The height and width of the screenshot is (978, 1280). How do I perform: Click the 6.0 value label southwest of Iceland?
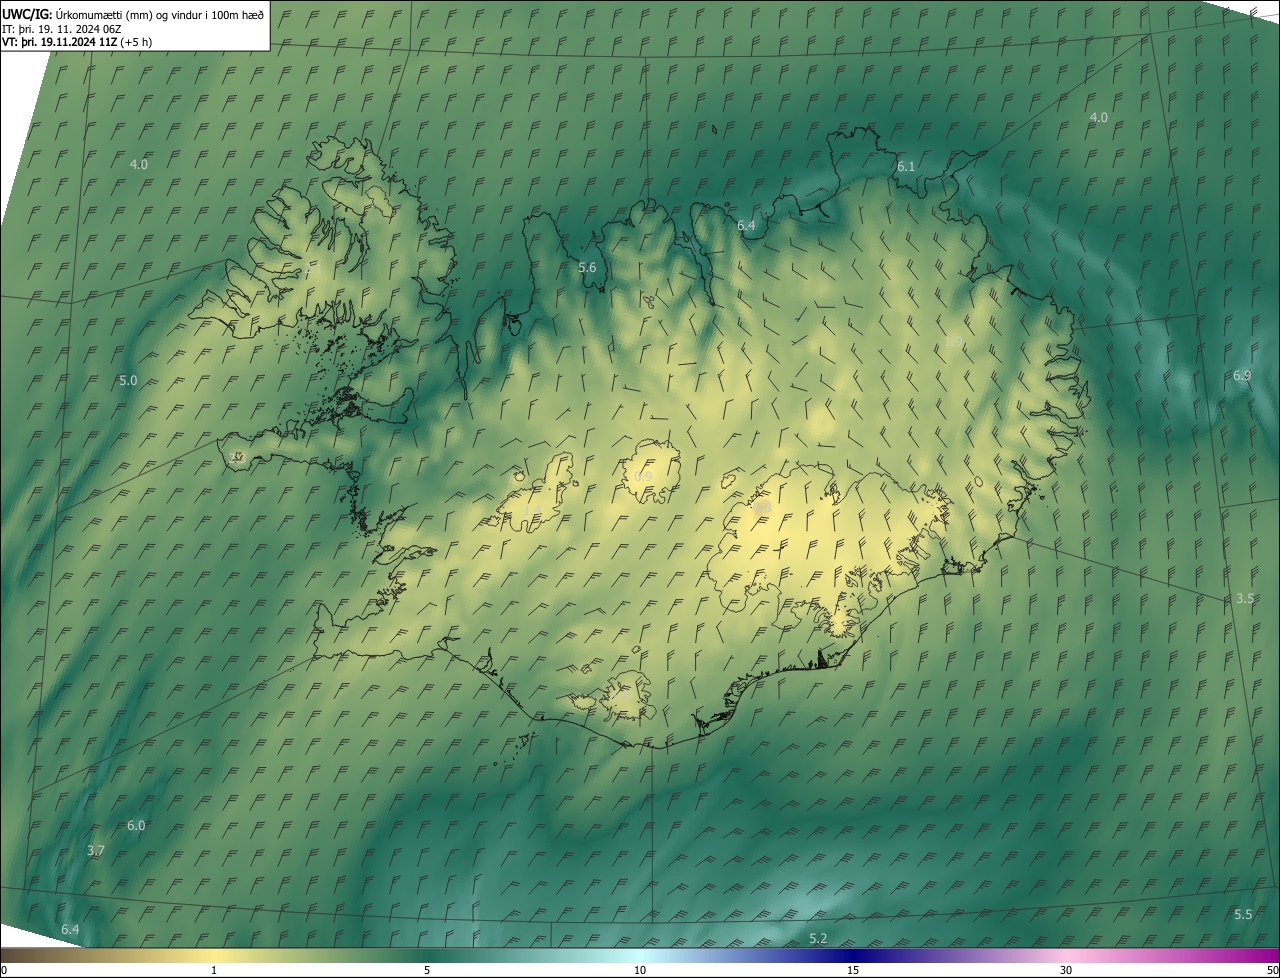pos(136,826)
